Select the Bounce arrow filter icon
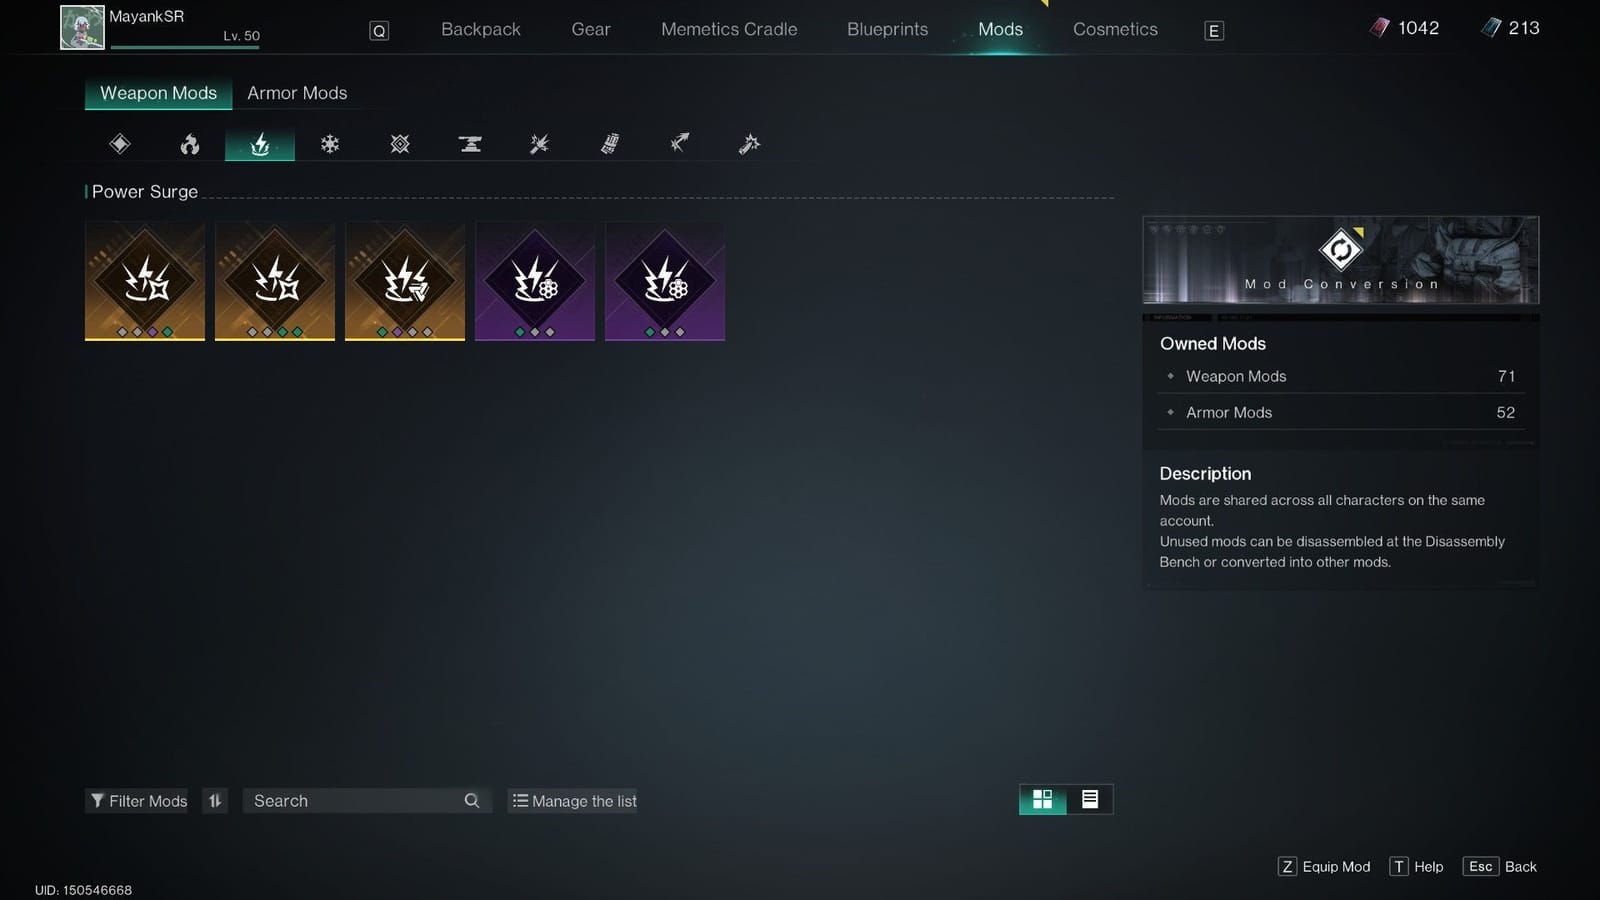This screenshot has width=1600, height=900. pos(679,143)
